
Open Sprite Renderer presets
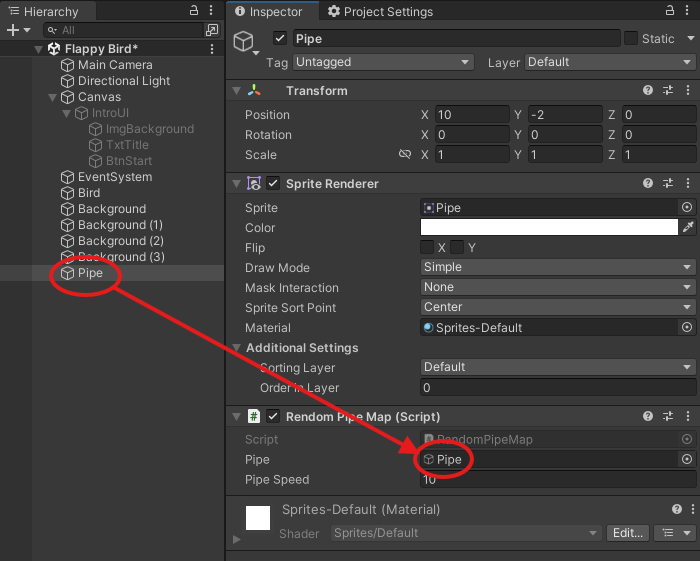coord(668,183)
